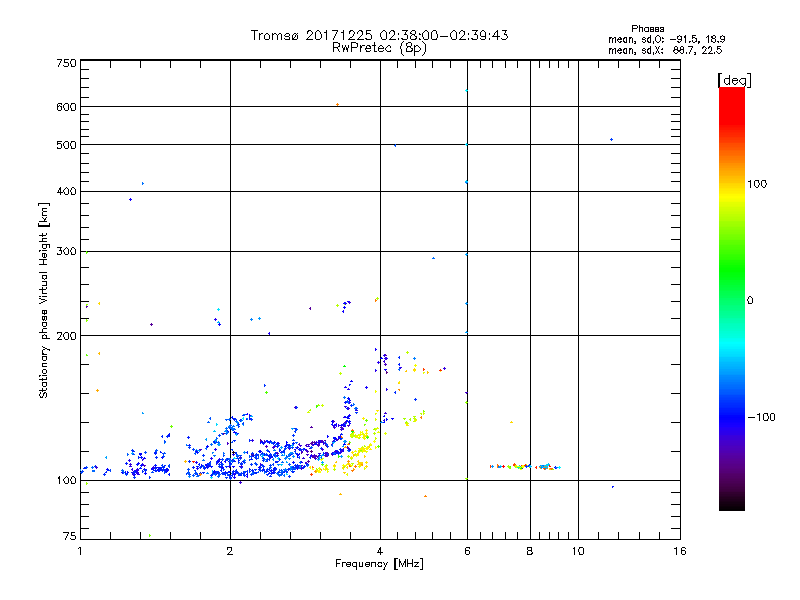The image size is (800, 600).
Task: Click the y-axis '600' tick label
Action: click(x=66, y=107)
